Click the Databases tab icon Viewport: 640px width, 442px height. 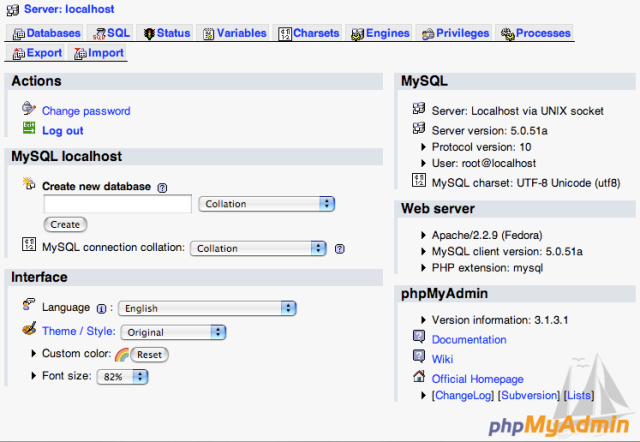click(19, 34)
